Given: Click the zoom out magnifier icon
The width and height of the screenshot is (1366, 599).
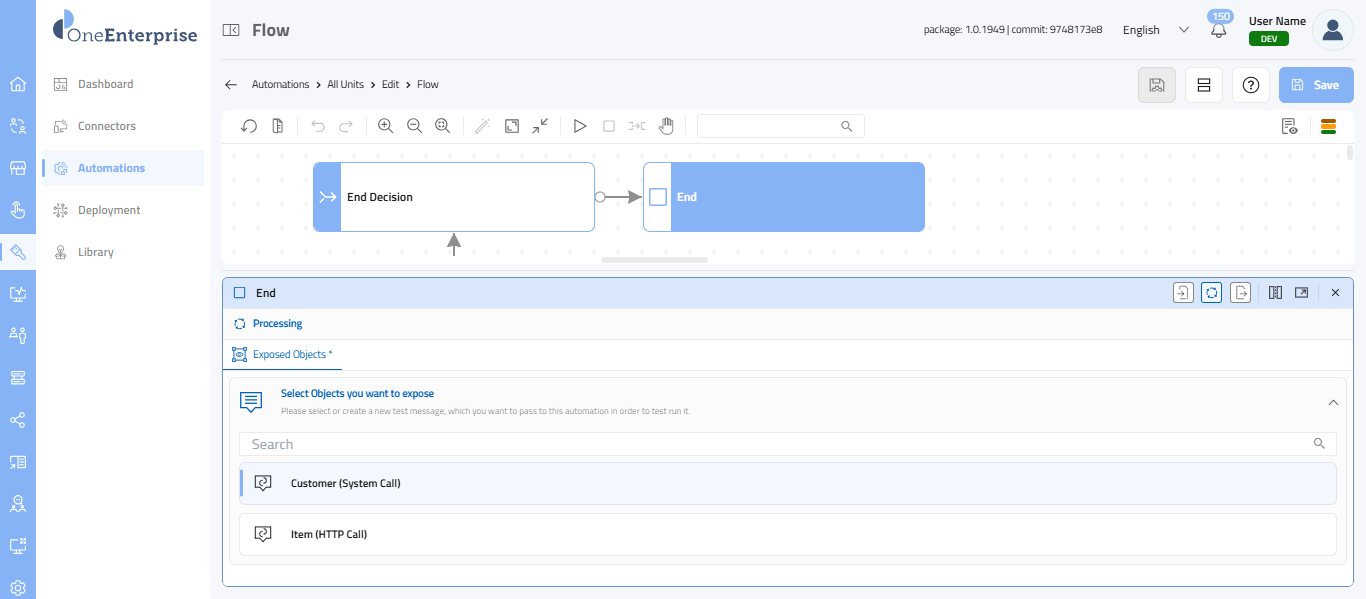Looking at the screenshot, I should coord(414,126).
